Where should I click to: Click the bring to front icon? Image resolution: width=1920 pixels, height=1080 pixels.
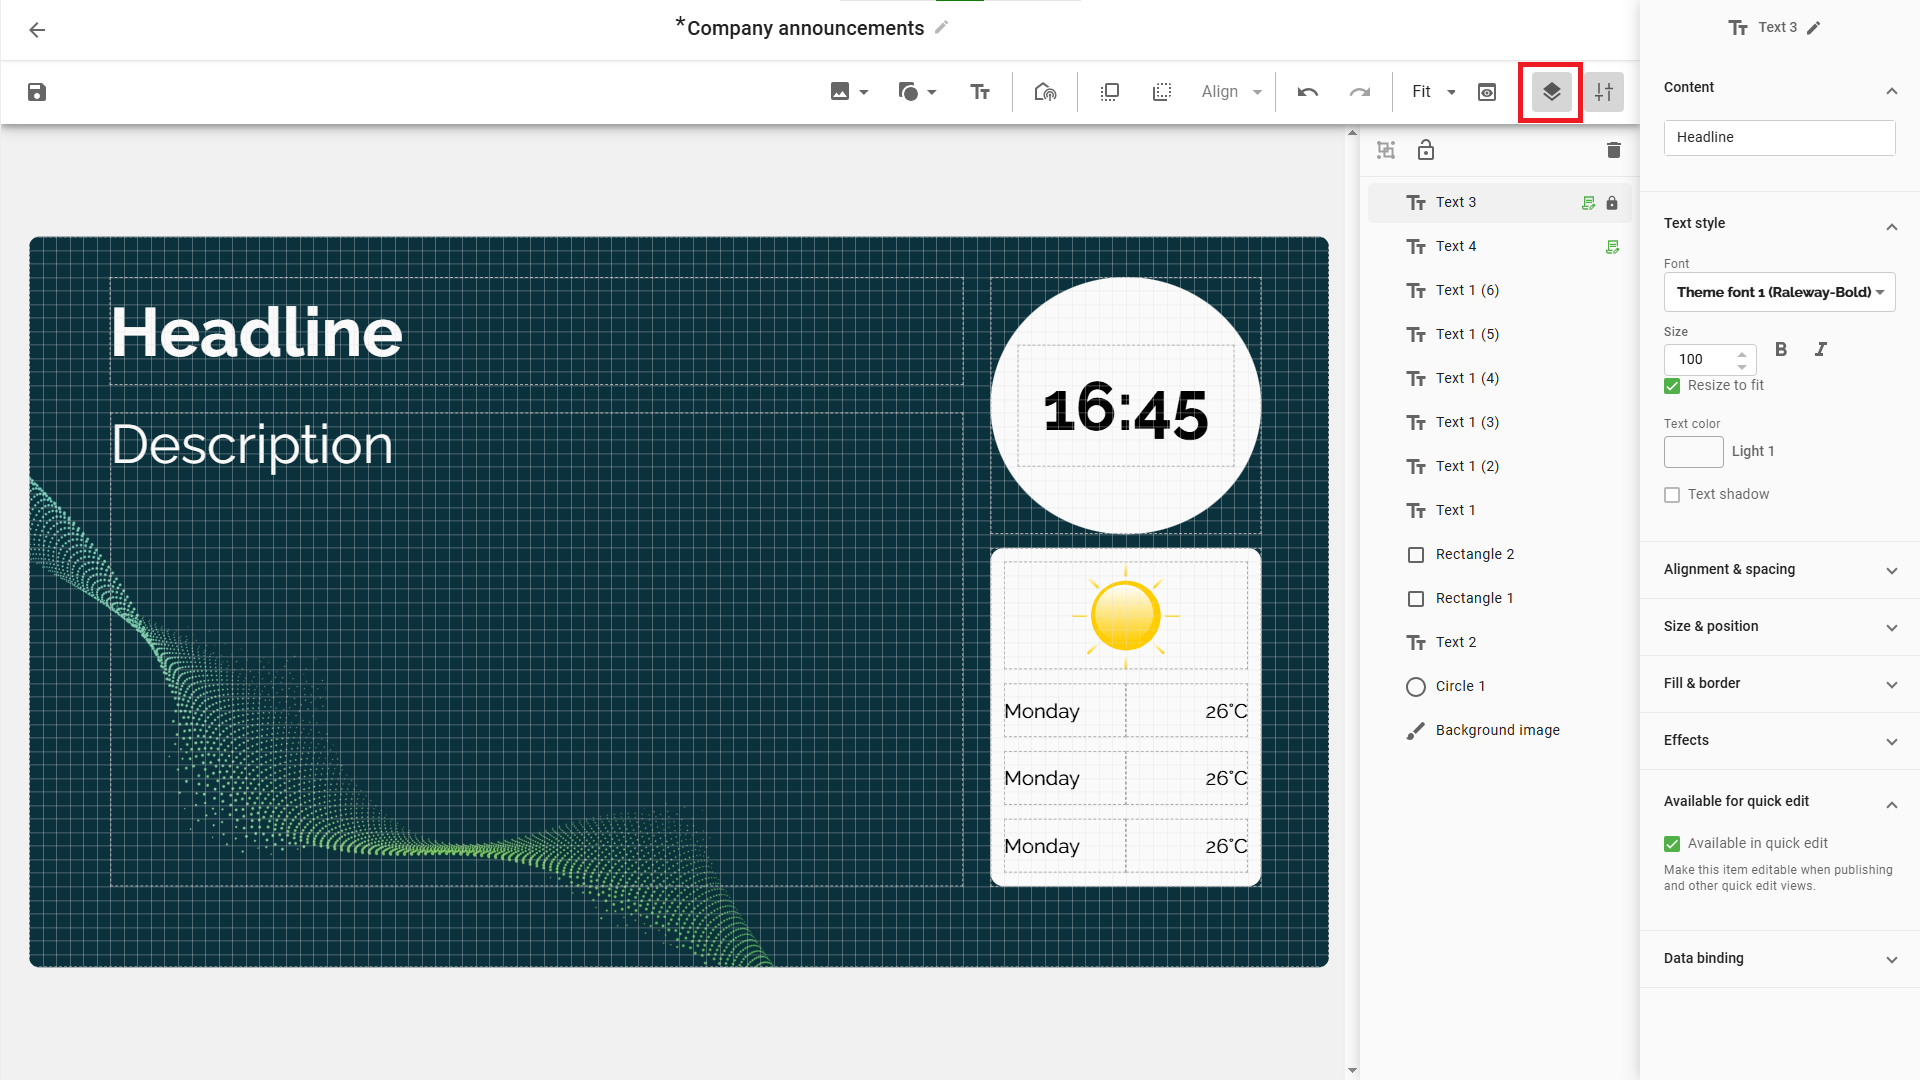point(1110,92)
